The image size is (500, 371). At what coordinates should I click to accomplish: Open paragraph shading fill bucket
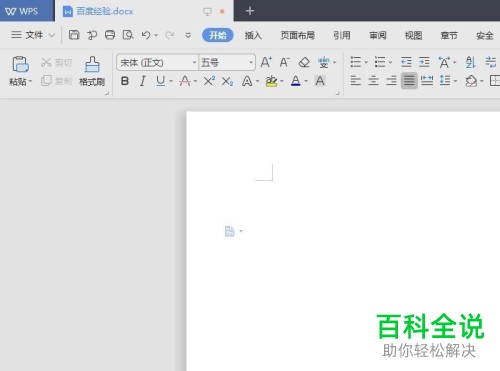[471, 80]
